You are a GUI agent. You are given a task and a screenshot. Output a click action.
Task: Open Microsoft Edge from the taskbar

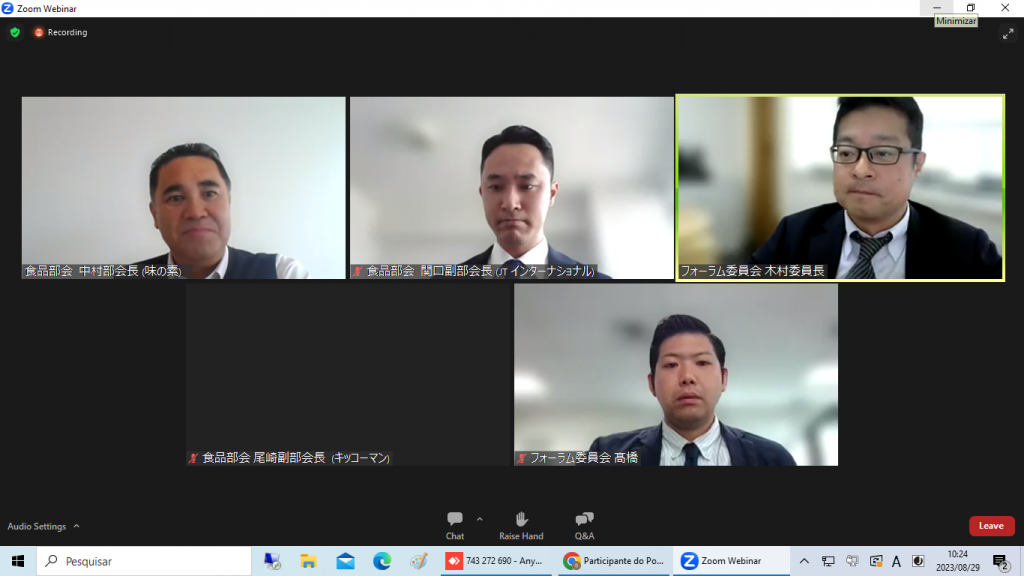point(382,561)
